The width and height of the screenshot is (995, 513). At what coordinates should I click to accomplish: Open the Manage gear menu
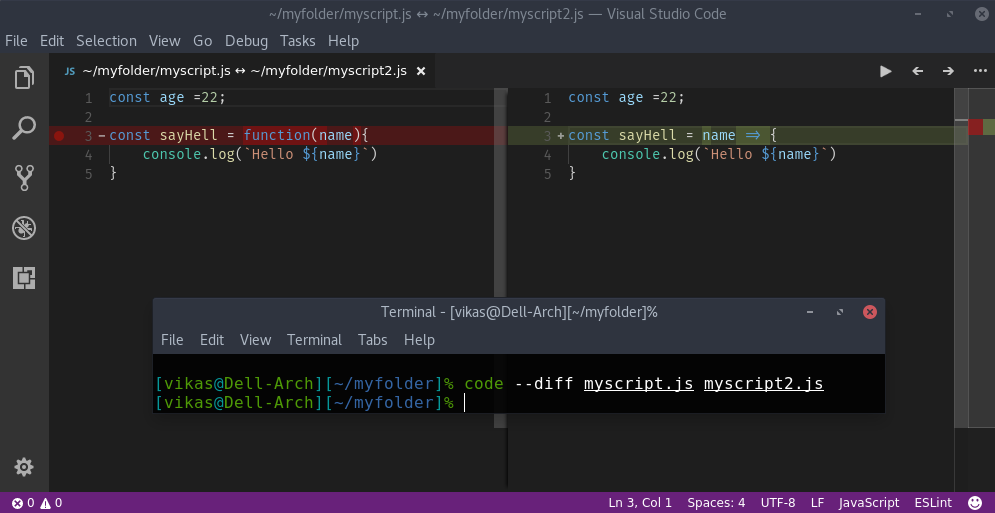tap(24, 468)
